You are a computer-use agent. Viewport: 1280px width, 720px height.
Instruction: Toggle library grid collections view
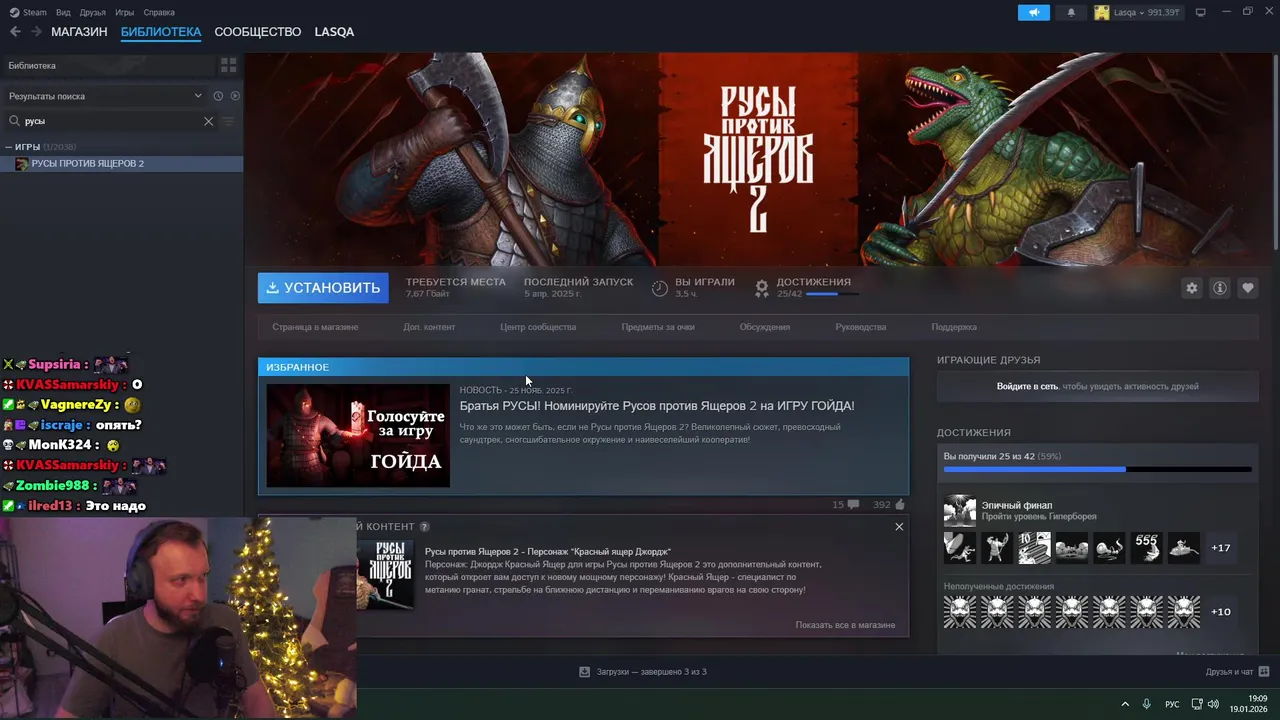tap(228, 65)
